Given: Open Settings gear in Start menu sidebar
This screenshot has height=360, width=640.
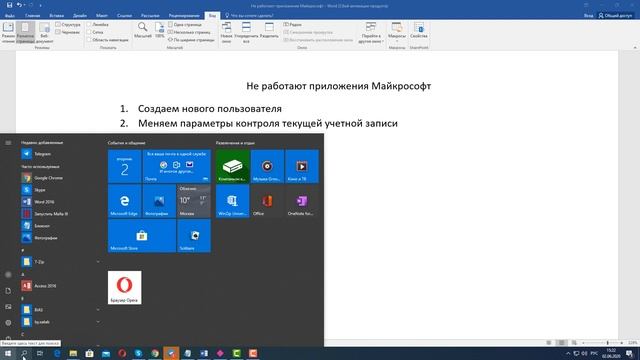Looking at the screenshot, I should point(8,322).
